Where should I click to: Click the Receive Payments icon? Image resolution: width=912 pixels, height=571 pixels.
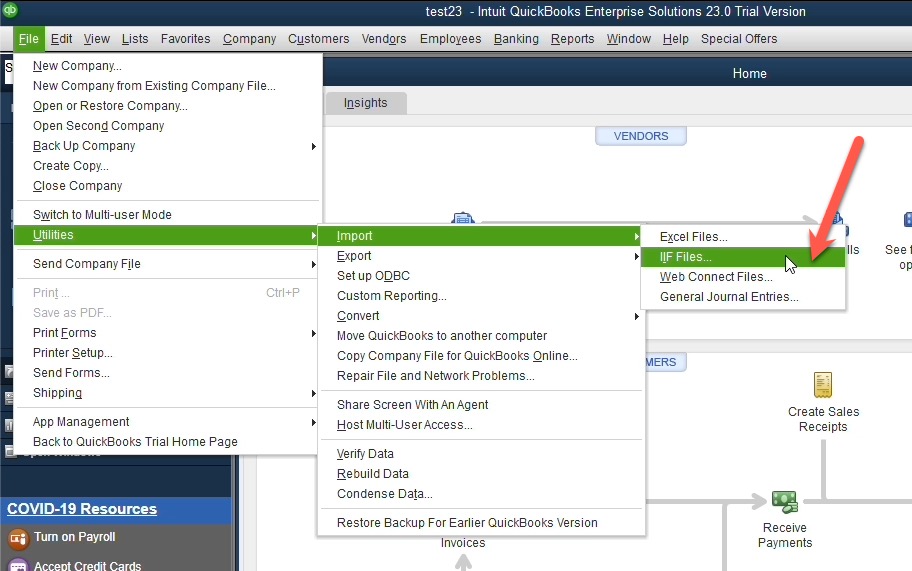[785, 501]
